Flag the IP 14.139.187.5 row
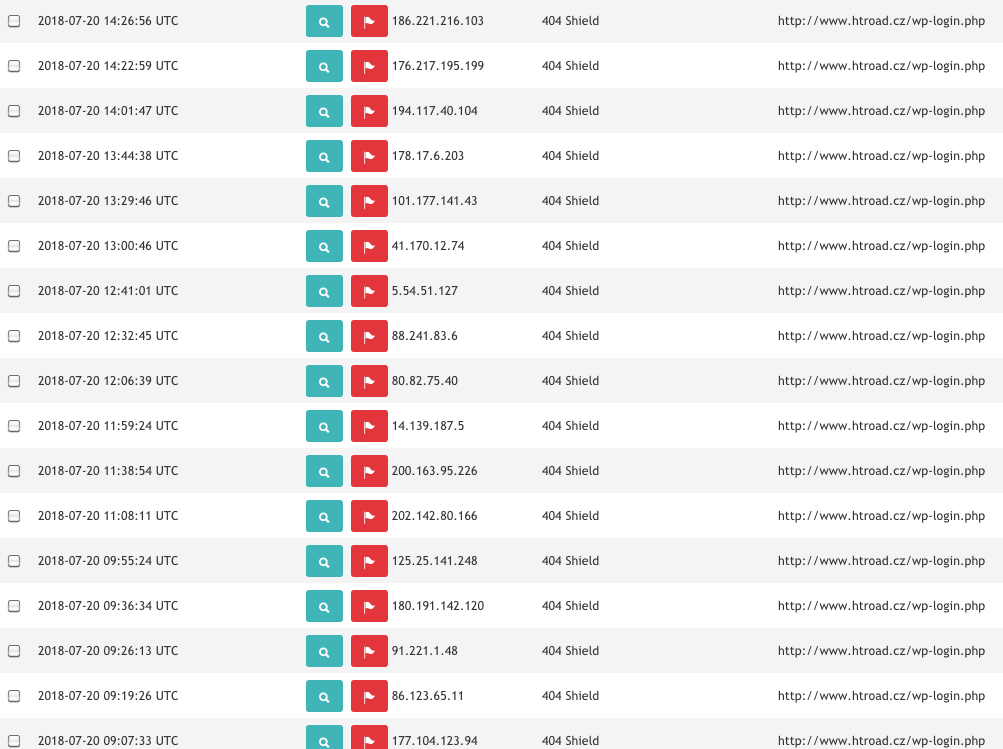Viewport: 1003px width, 749px height. [369, 427]
